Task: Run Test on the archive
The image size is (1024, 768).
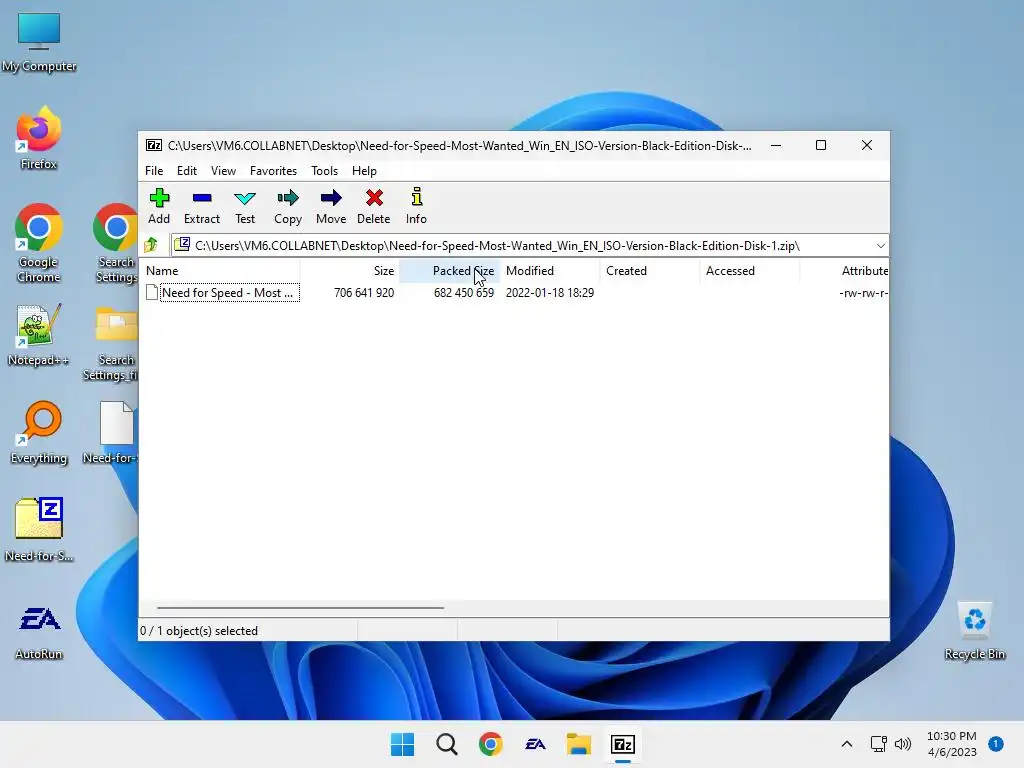Action: pyautogui.click(x=245, y=206)
